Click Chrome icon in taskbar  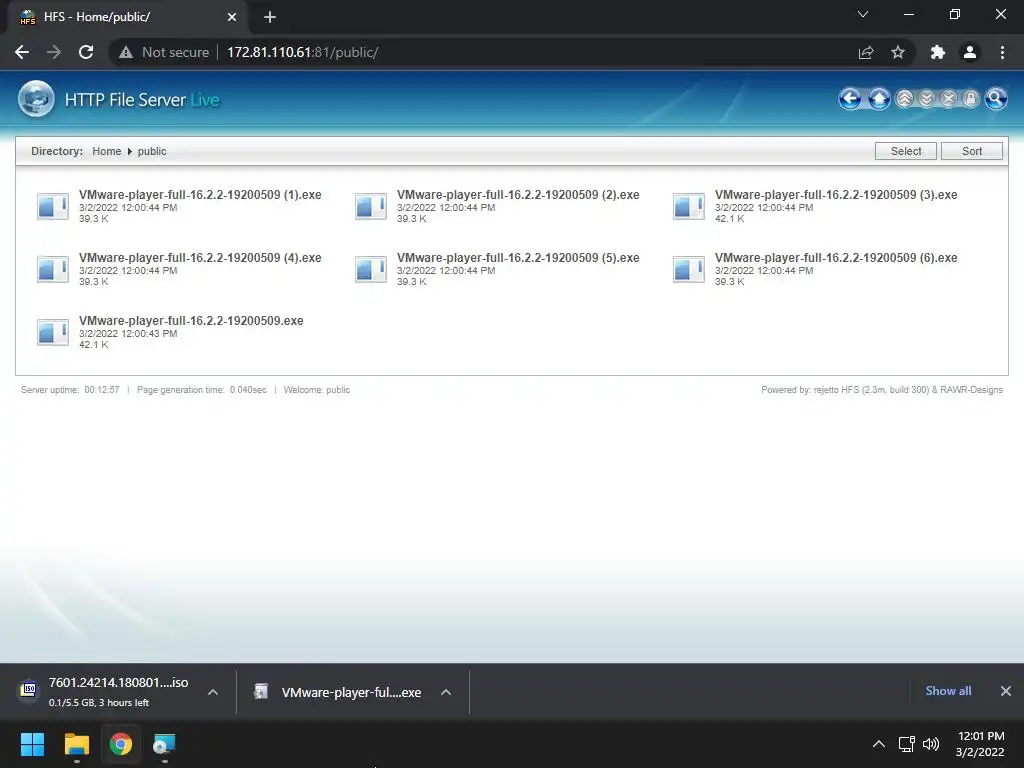[x=121, y=744]
